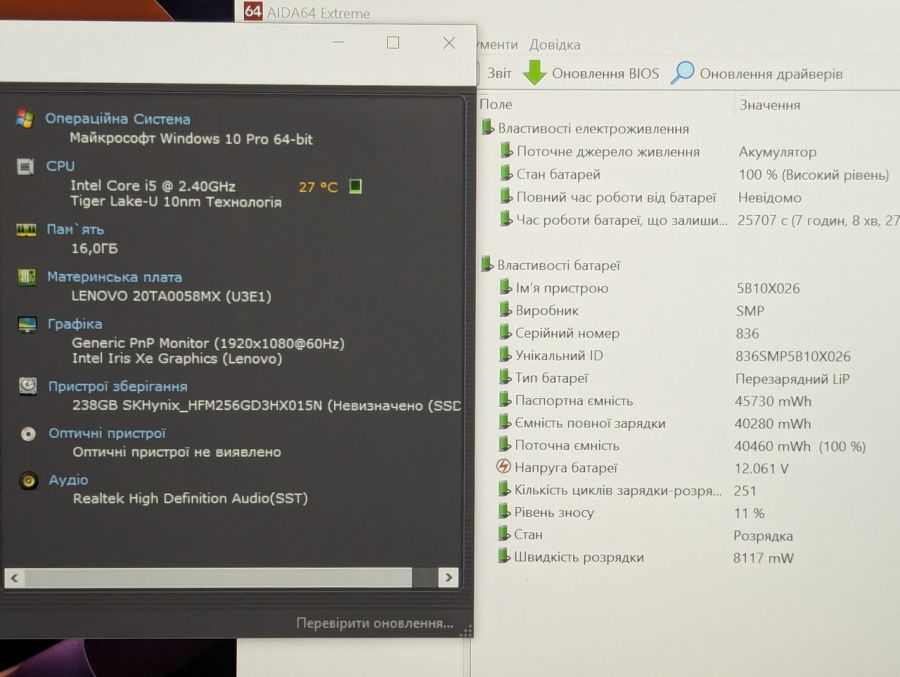Click battery icon of Властивості батареї group
Image resolution: width=900 pixels, height=677 pixels.
[x=487, y=264]
